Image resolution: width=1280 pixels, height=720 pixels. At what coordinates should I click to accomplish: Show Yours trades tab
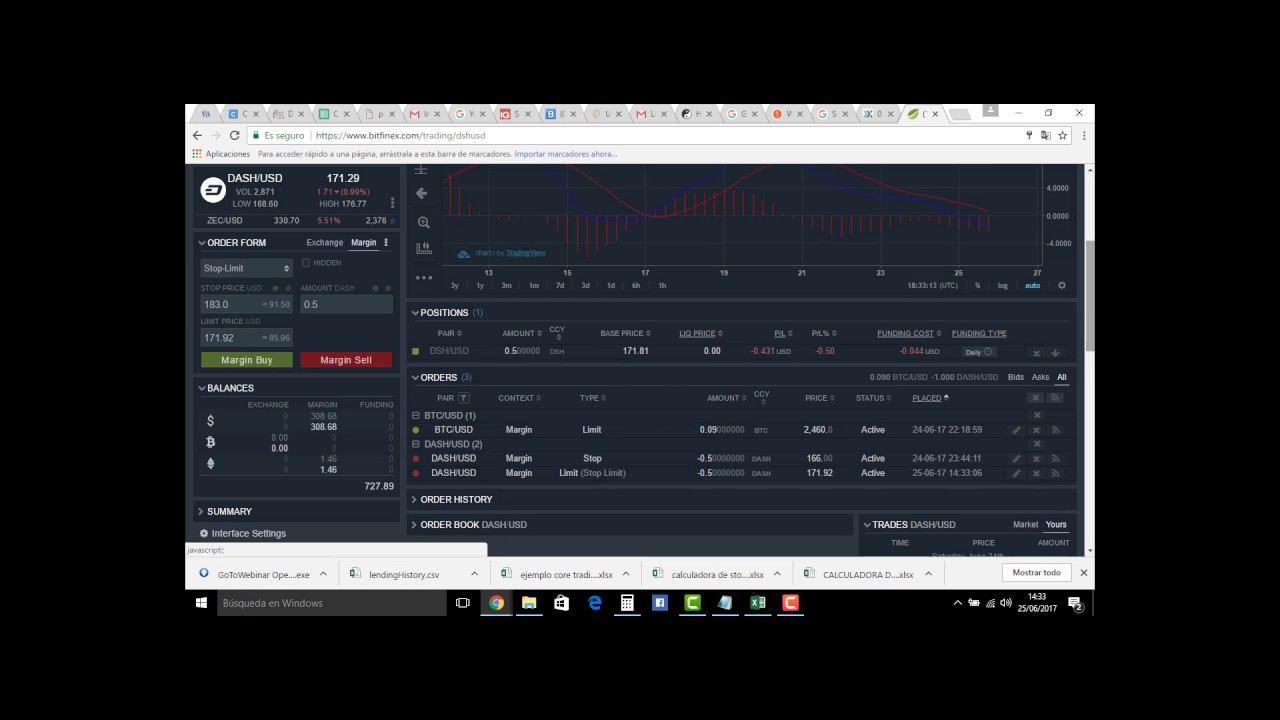(1056, 525)
